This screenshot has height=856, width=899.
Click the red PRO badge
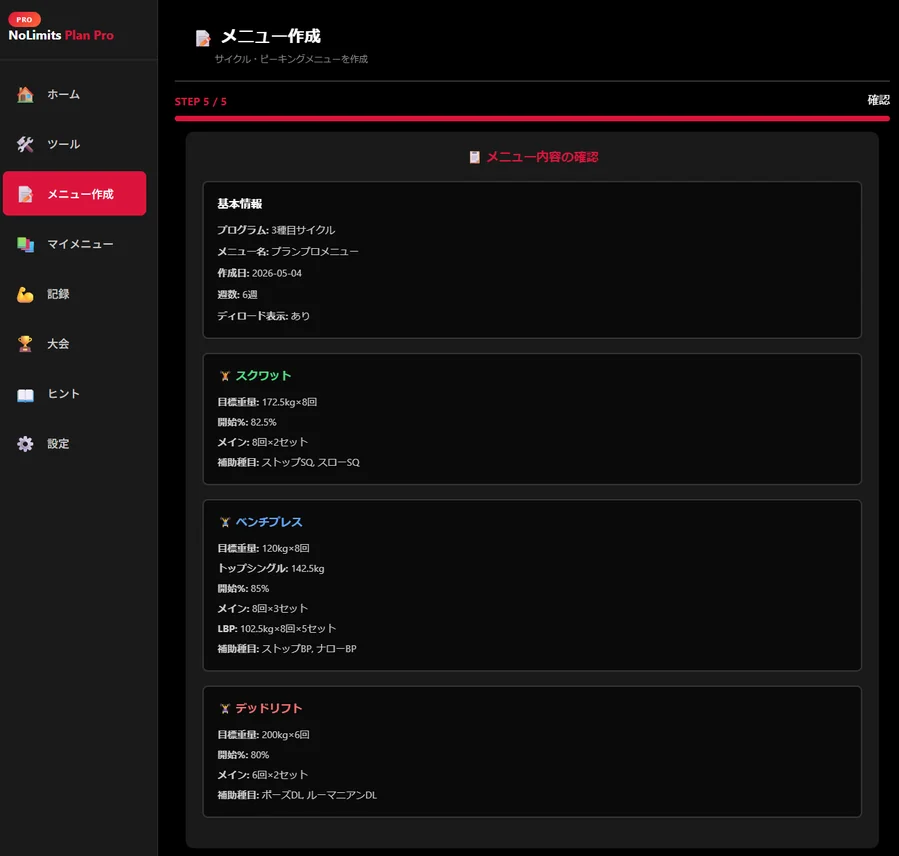click(x=24, y=19)
